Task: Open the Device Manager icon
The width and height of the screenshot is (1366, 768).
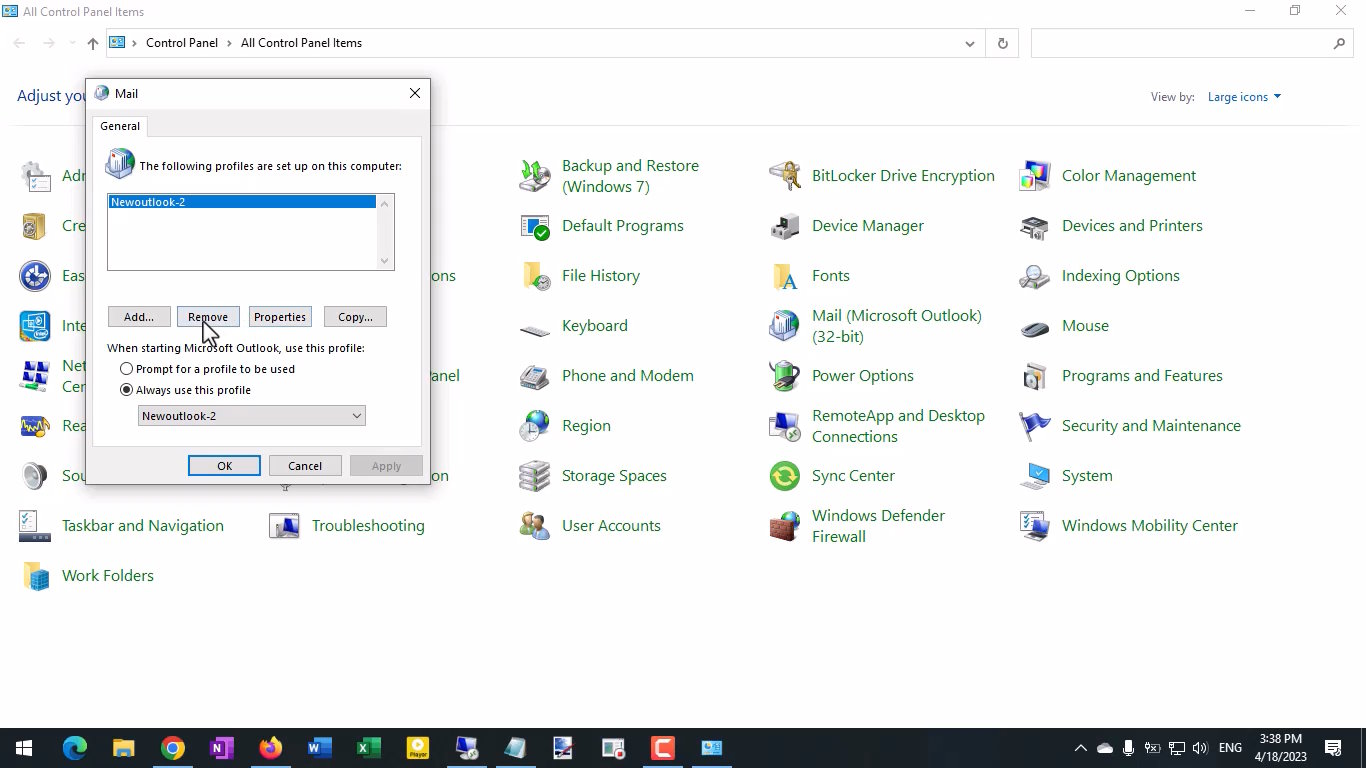Action: point(785,226)
